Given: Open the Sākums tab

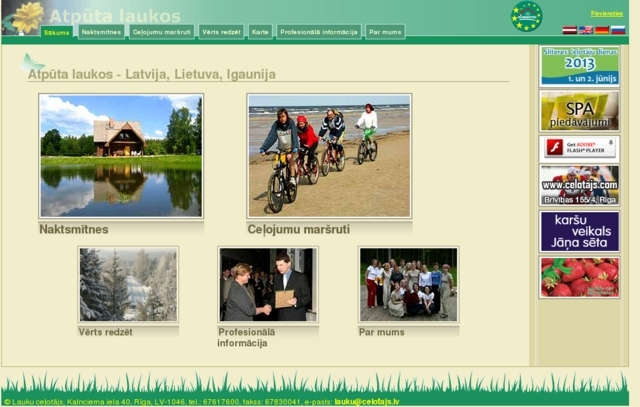Looking at the screenshot, I should coord(57,32).
